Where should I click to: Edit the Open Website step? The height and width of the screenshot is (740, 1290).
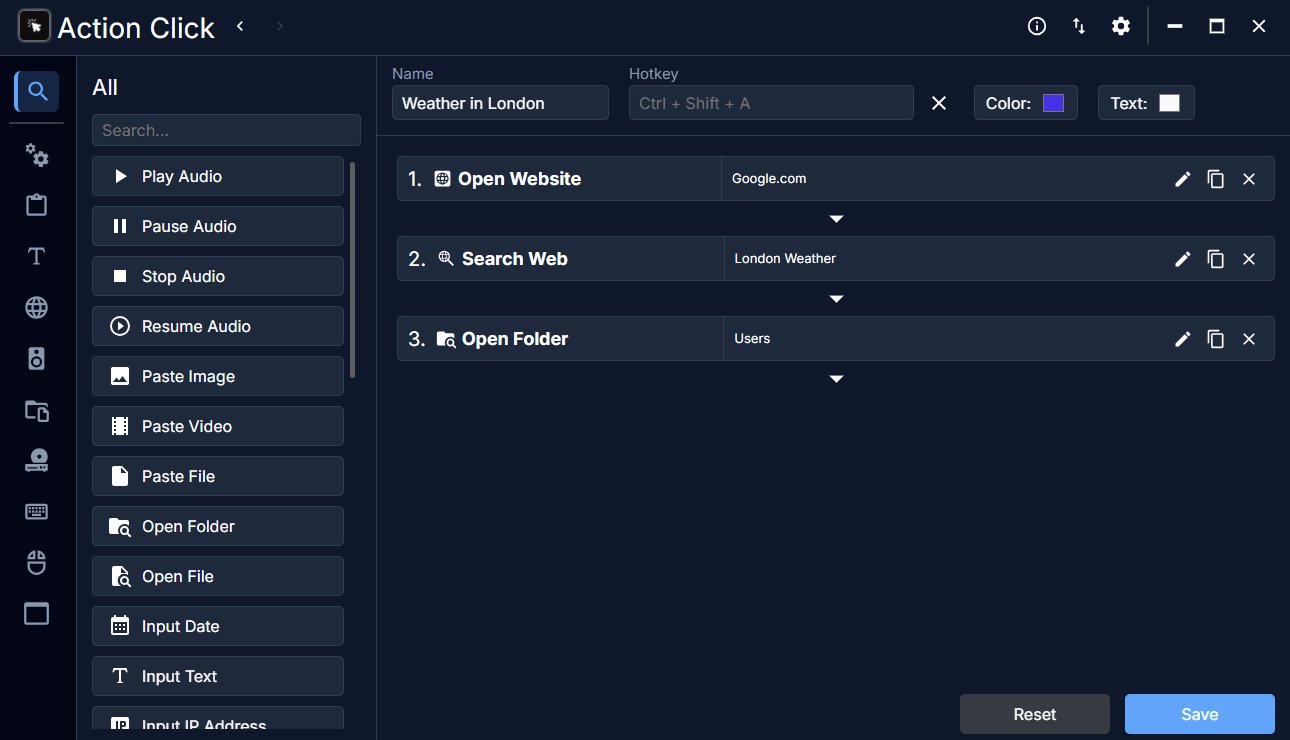point(1182,179)
